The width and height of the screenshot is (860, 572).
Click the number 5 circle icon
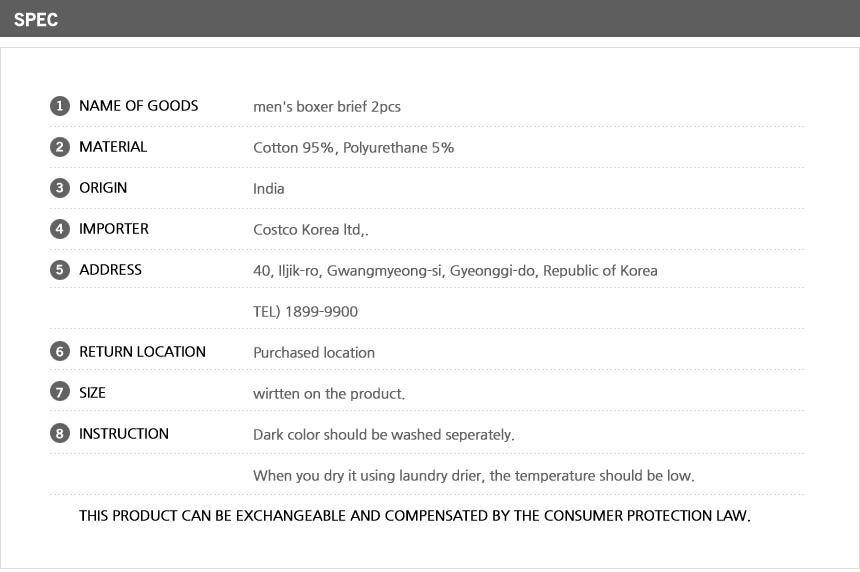(x=59, y=270)
